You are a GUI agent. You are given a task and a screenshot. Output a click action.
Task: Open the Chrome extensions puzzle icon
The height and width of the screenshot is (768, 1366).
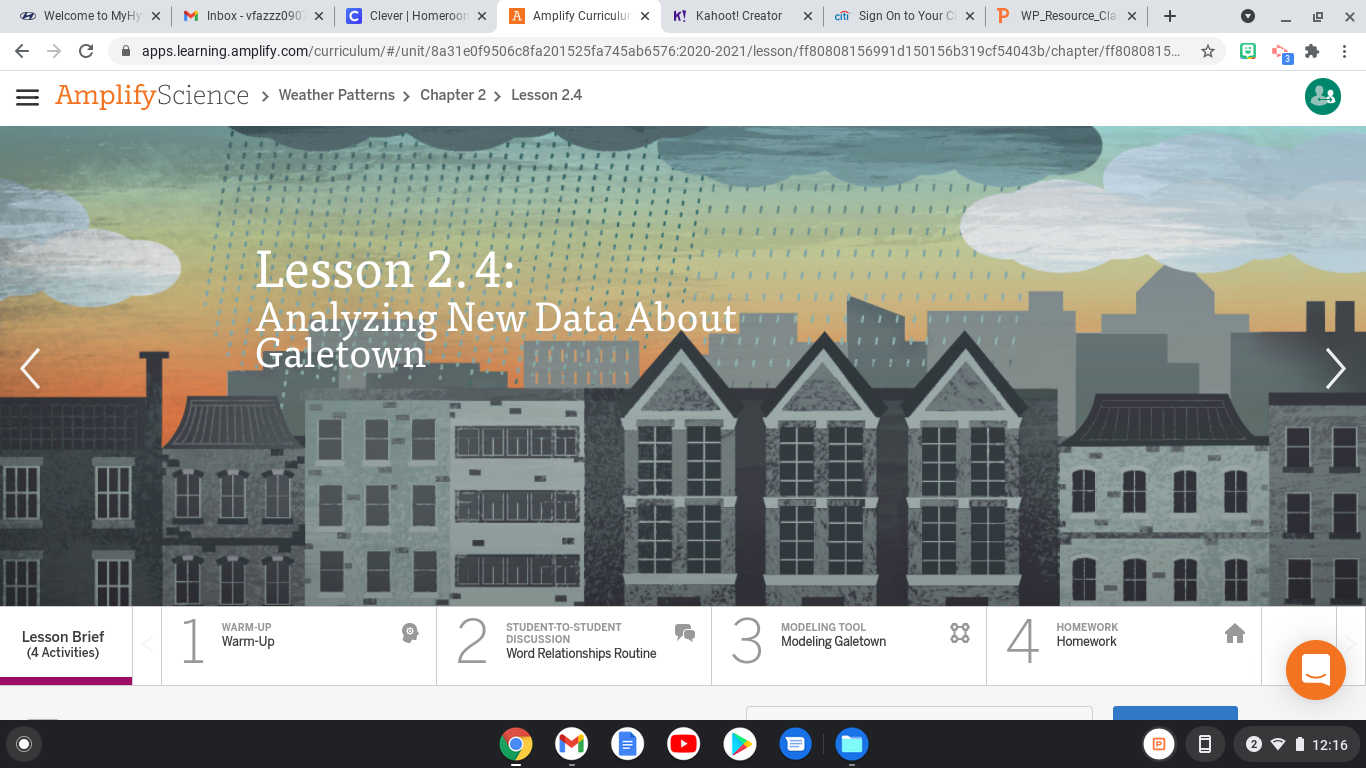pyautogui.click(x=1312, y=52)
